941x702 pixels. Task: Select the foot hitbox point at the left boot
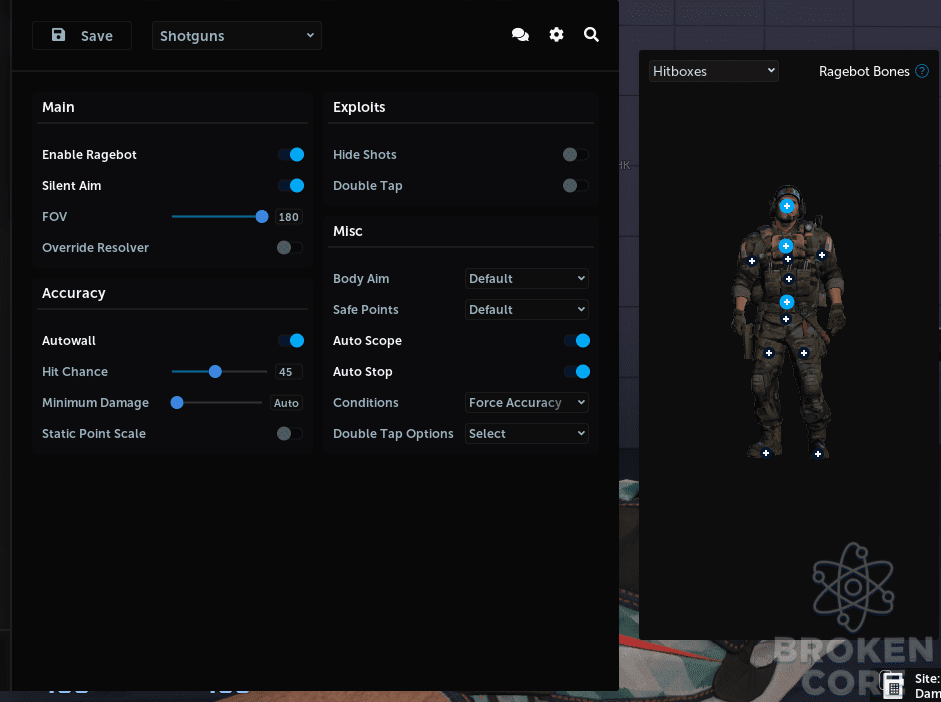coord(766,453)
